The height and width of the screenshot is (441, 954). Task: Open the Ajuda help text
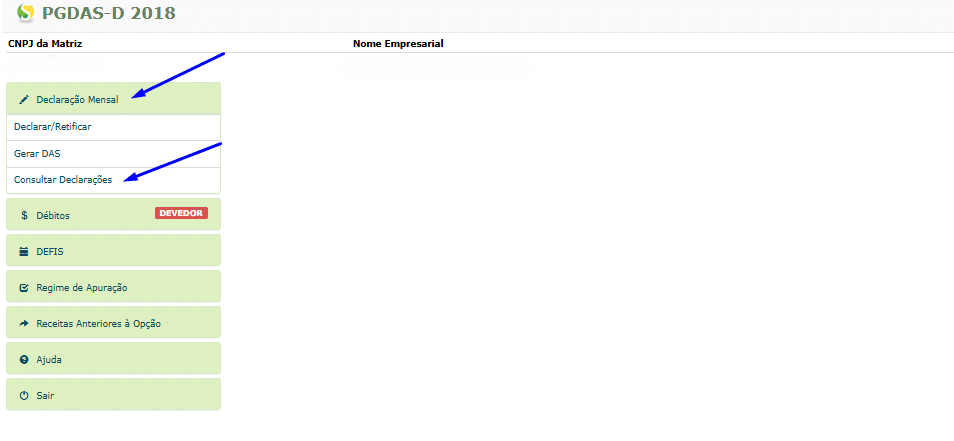point(49,359)
